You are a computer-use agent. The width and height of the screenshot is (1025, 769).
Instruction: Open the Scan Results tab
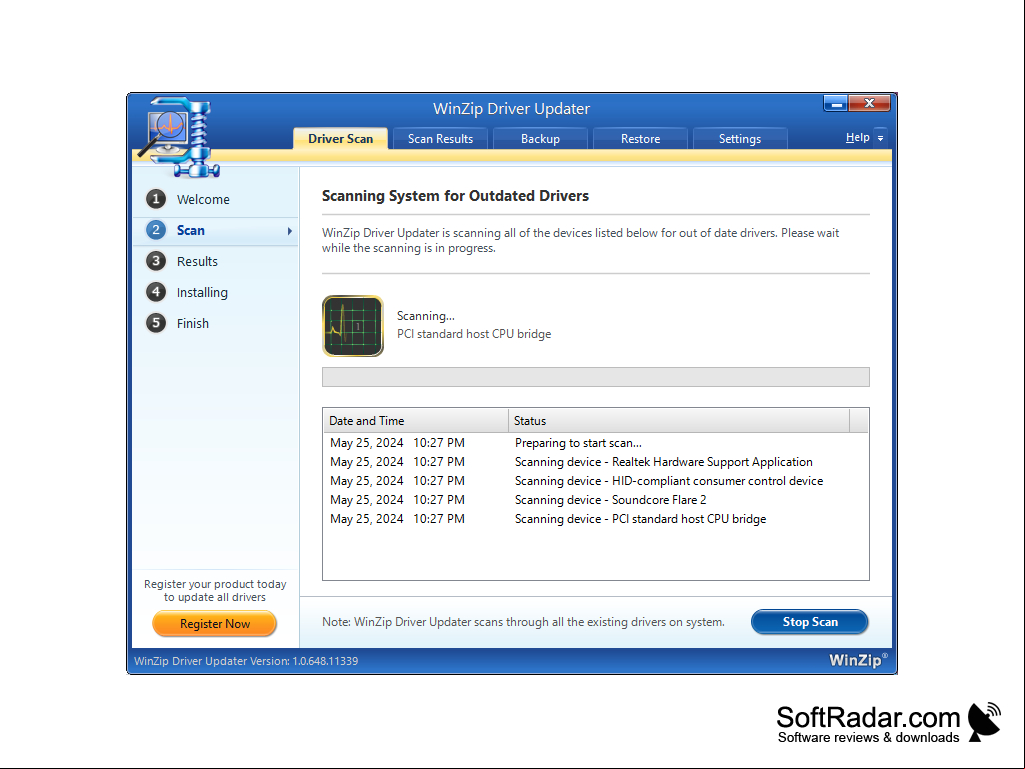pos(441,139)
